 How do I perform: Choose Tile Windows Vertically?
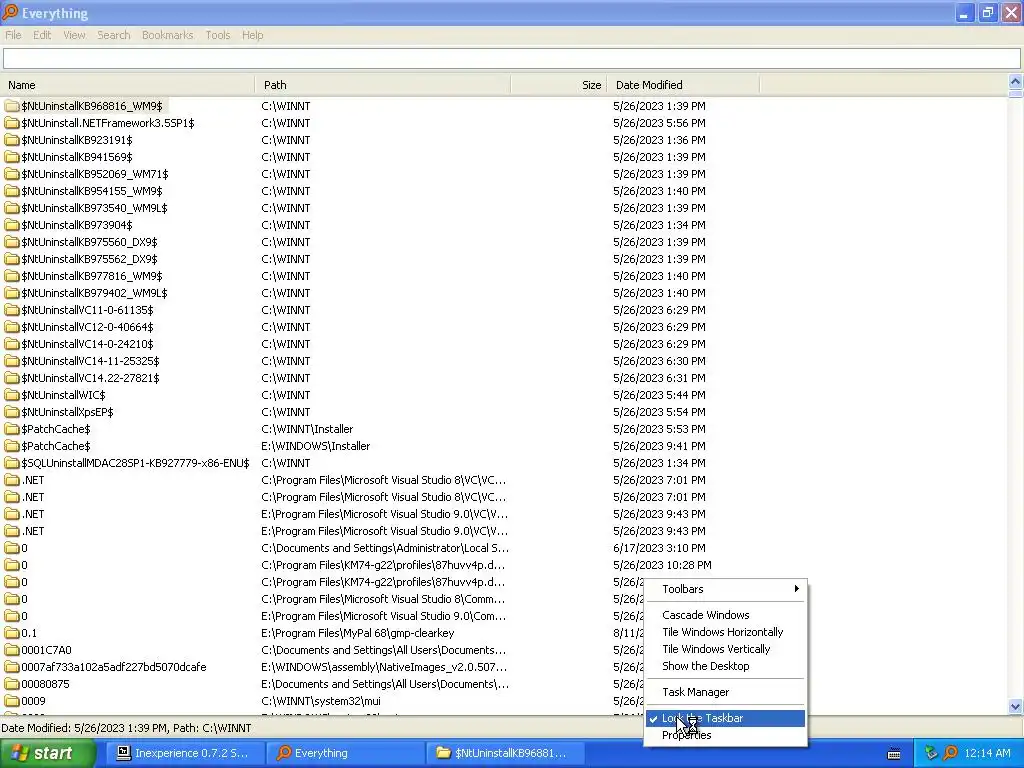click(x=725, y=648)
